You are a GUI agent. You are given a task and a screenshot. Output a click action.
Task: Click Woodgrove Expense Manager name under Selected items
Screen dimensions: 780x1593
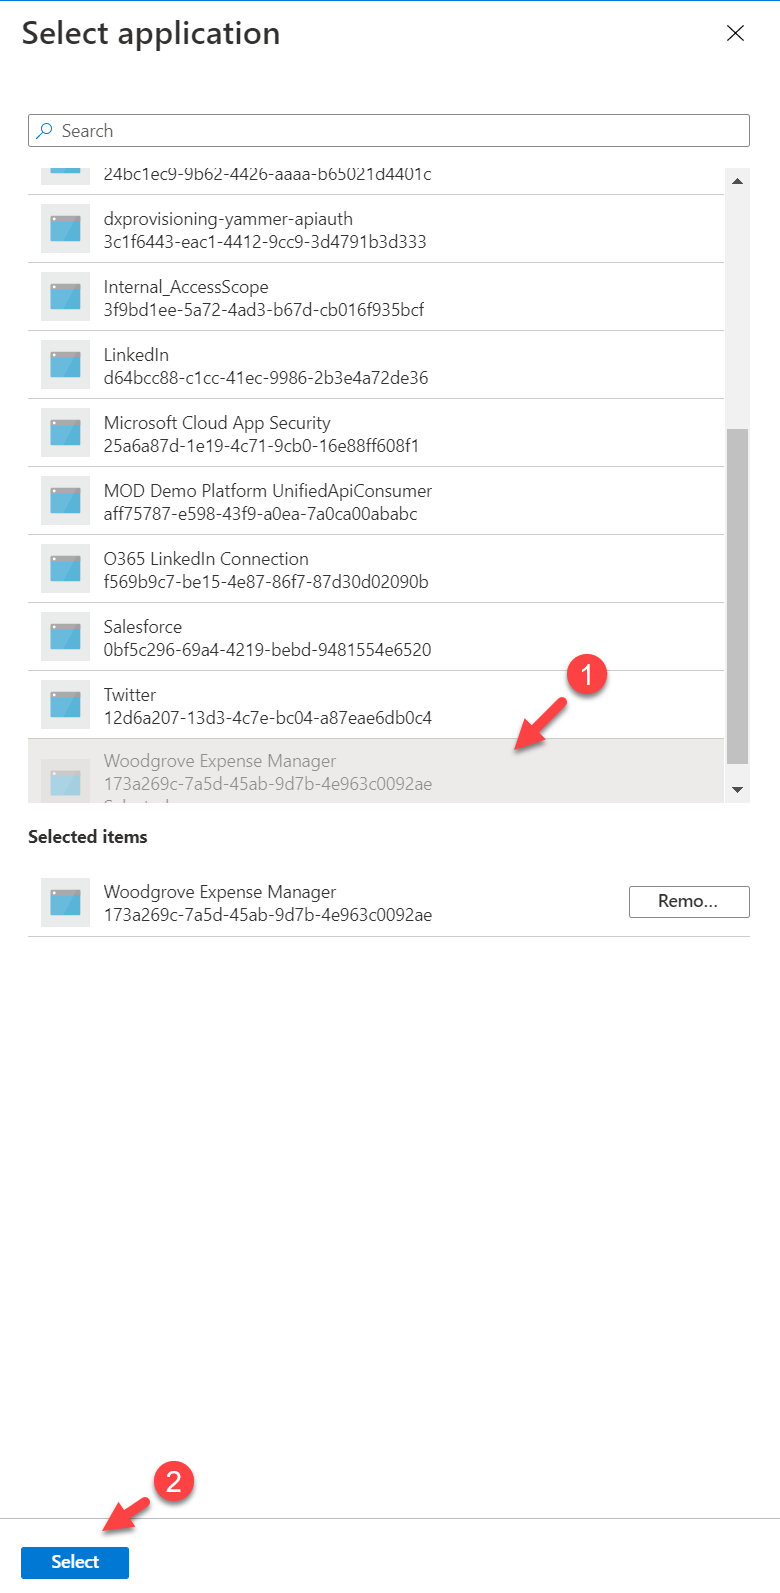[x=220, y=892]
